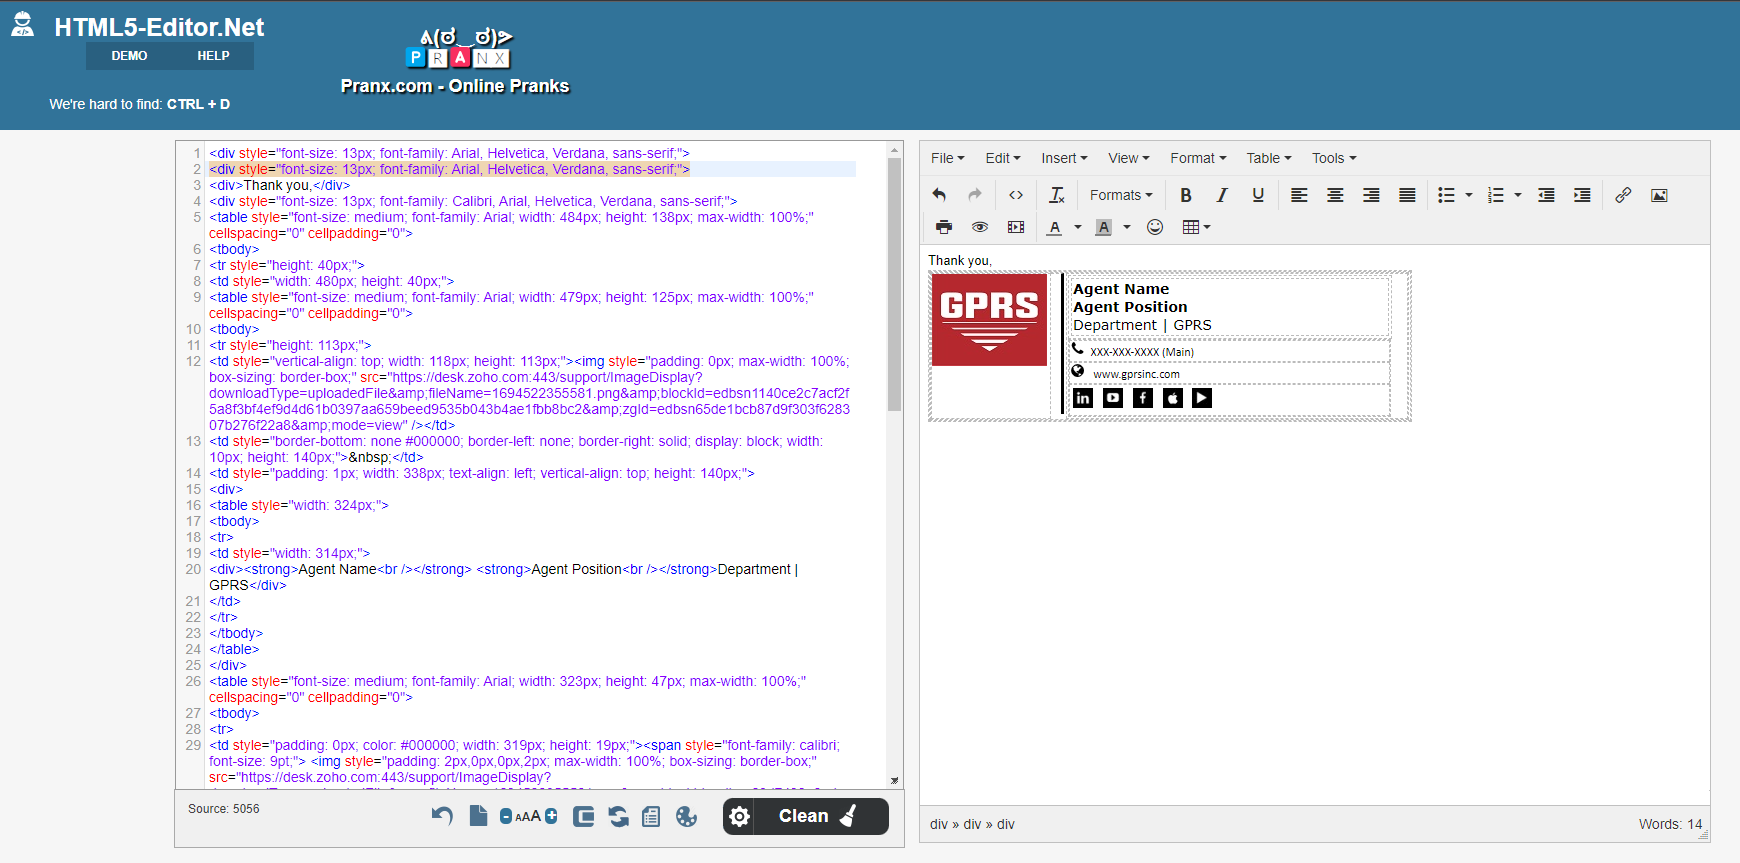Click the clear formatting icon
Viewport: 1740px width, 863px height.
pos(1056,195)
